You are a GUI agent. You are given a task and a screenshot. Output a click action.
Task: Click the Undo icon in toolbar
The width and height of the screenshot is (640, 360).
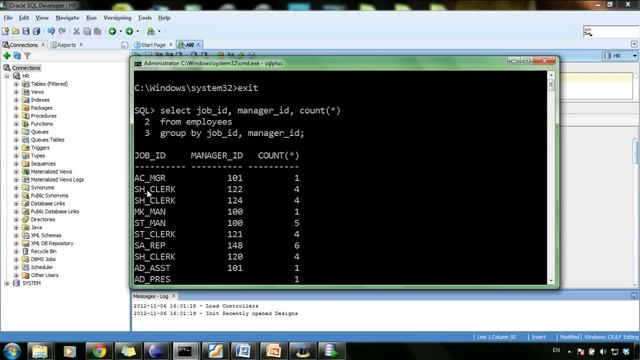click(x=51, y=31)
